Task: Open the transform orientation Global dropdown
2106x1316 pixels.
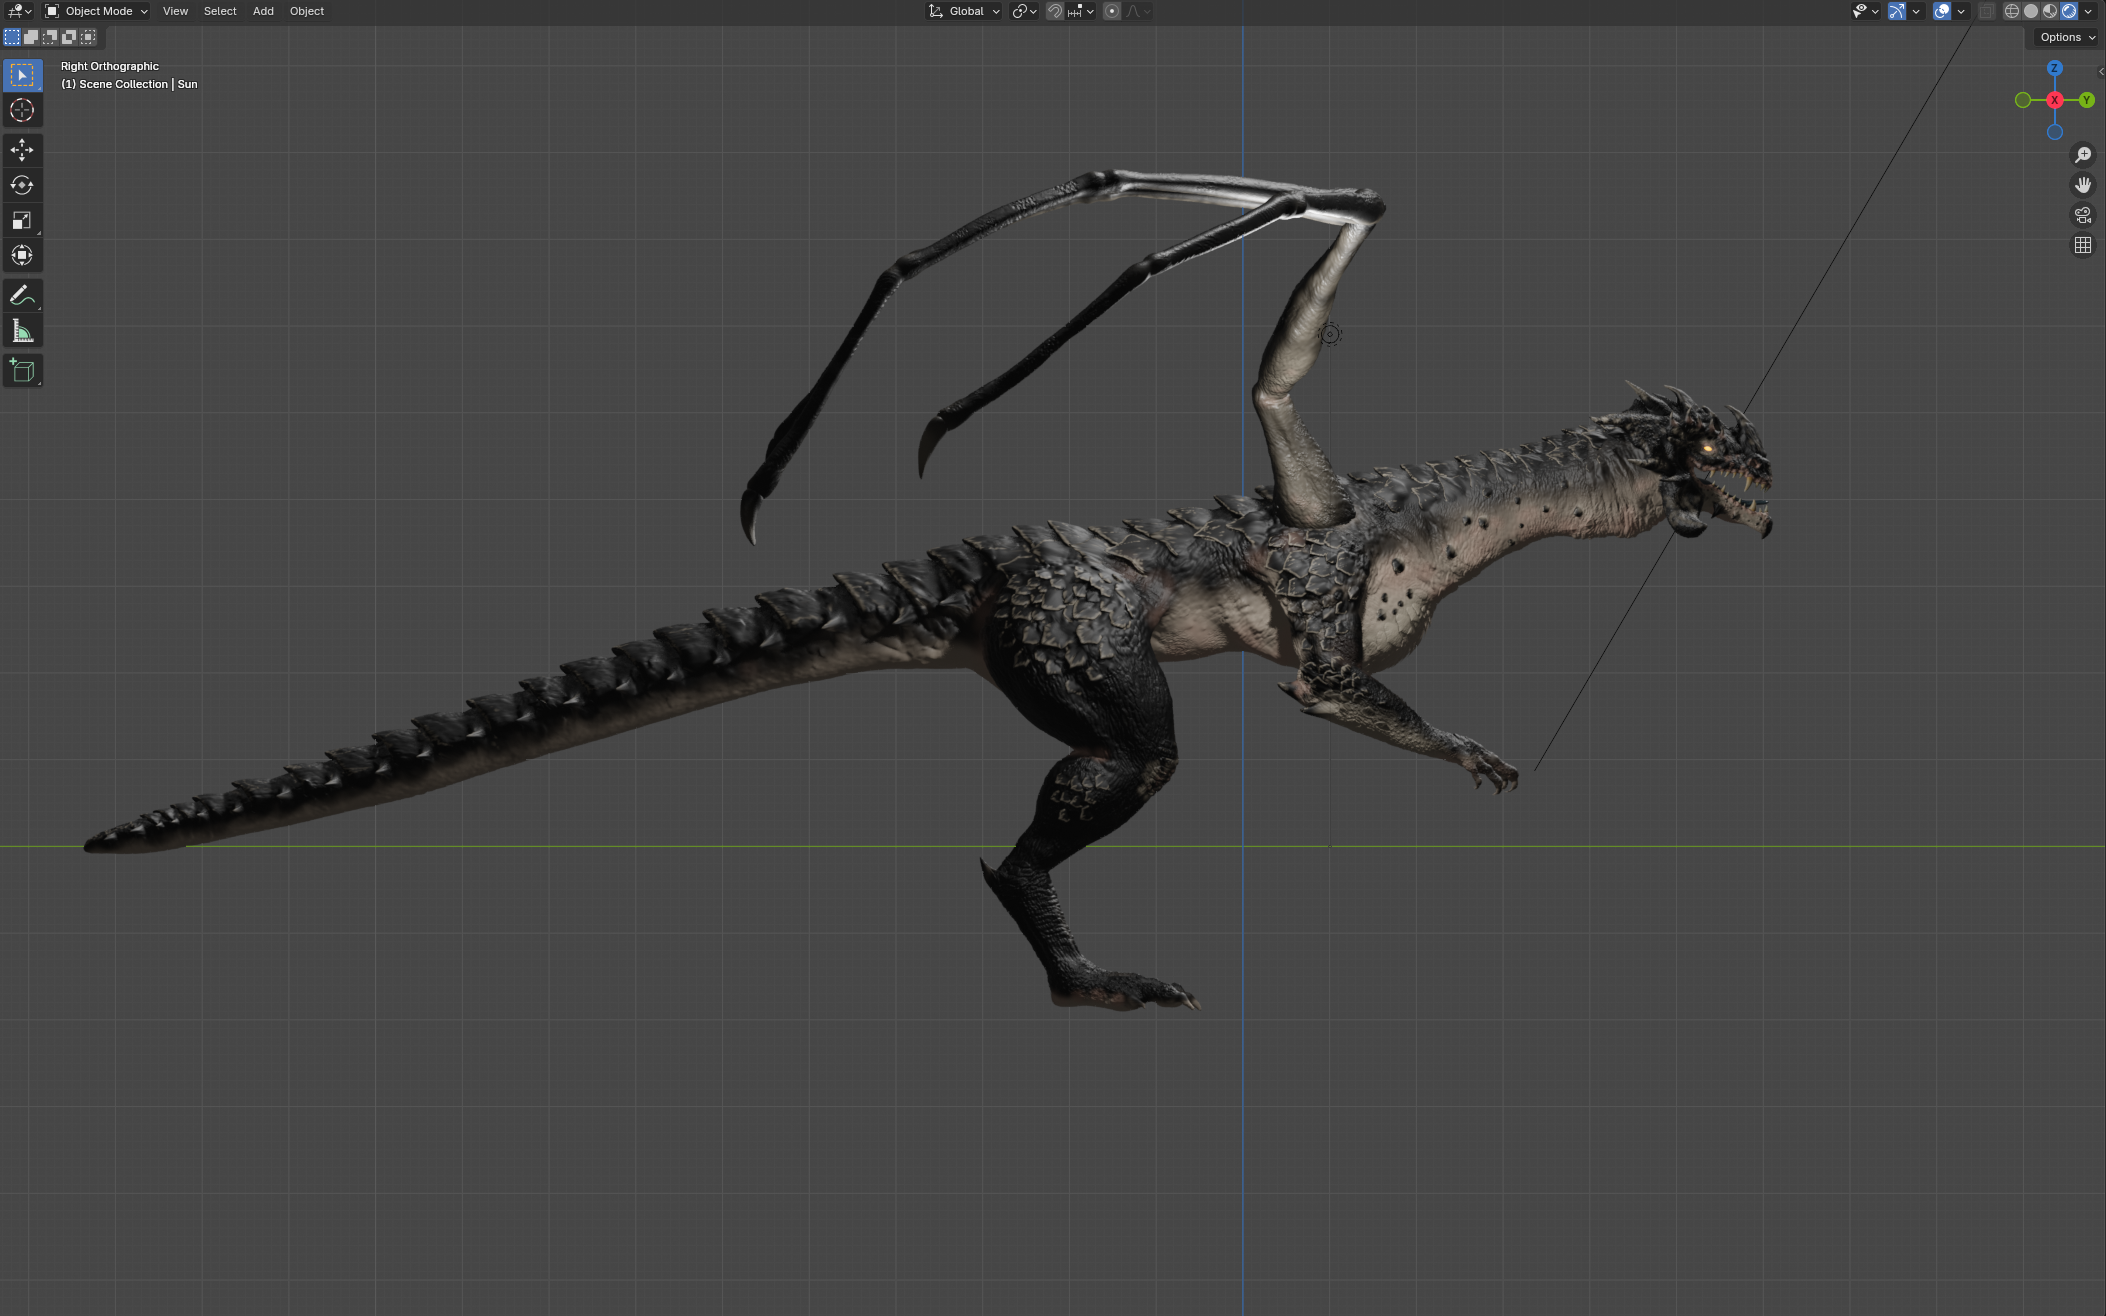Action: 963,11
